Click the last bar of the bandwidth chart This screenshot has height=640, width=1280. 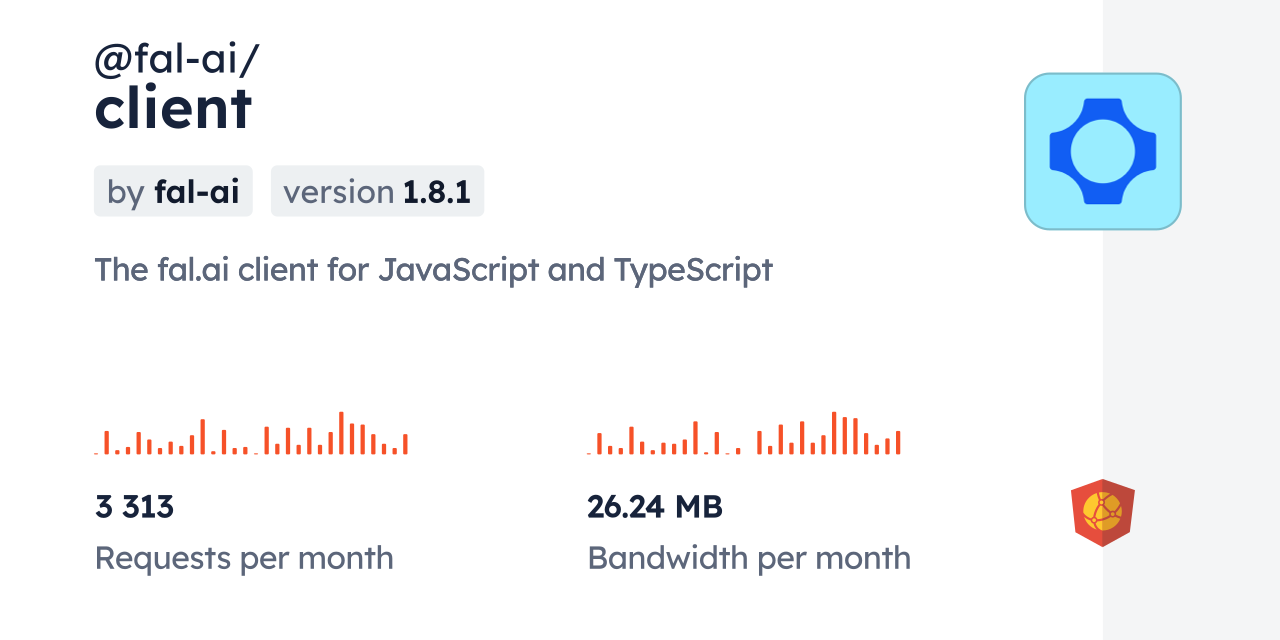point(898,443)
